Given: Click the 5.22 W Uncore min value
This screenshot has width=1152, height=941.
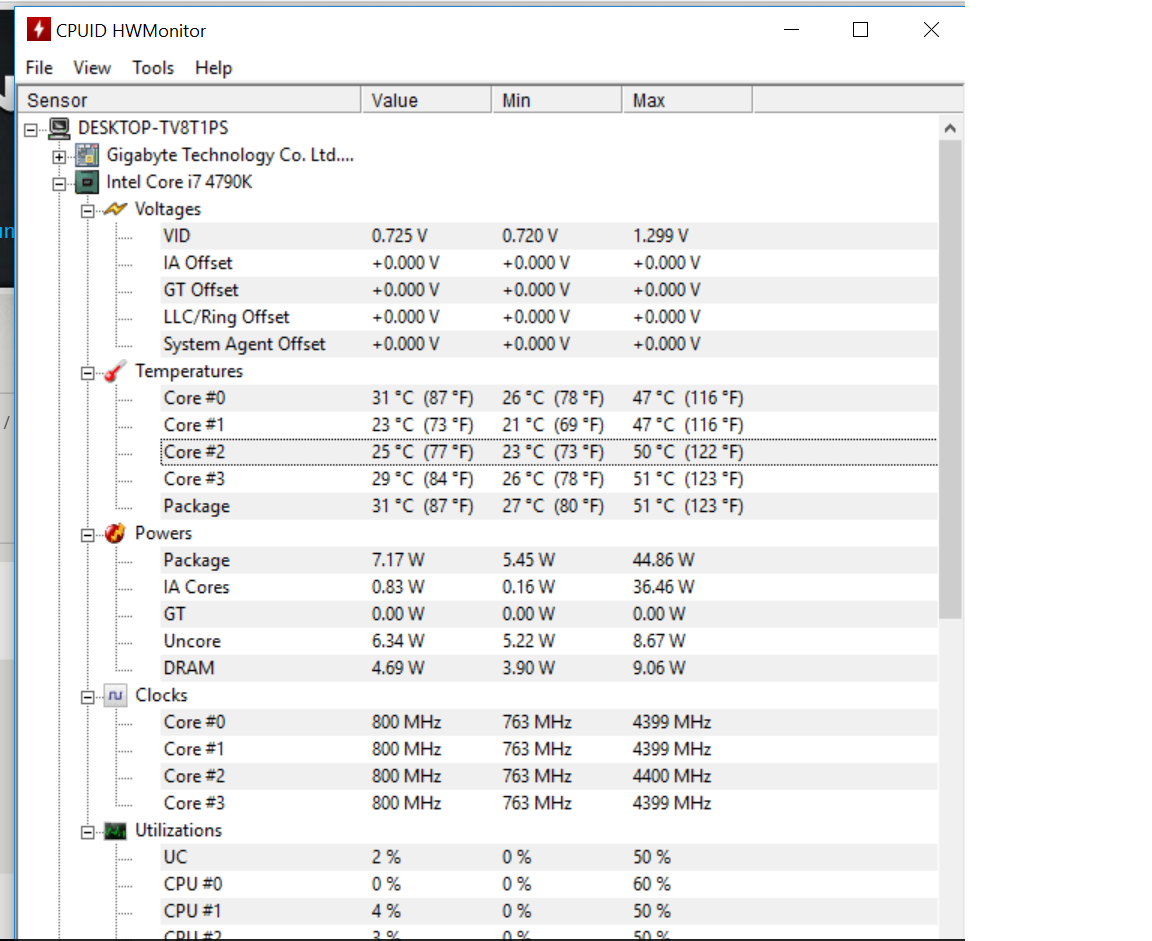Looking at the screenshot, I should tap(528, 641).
